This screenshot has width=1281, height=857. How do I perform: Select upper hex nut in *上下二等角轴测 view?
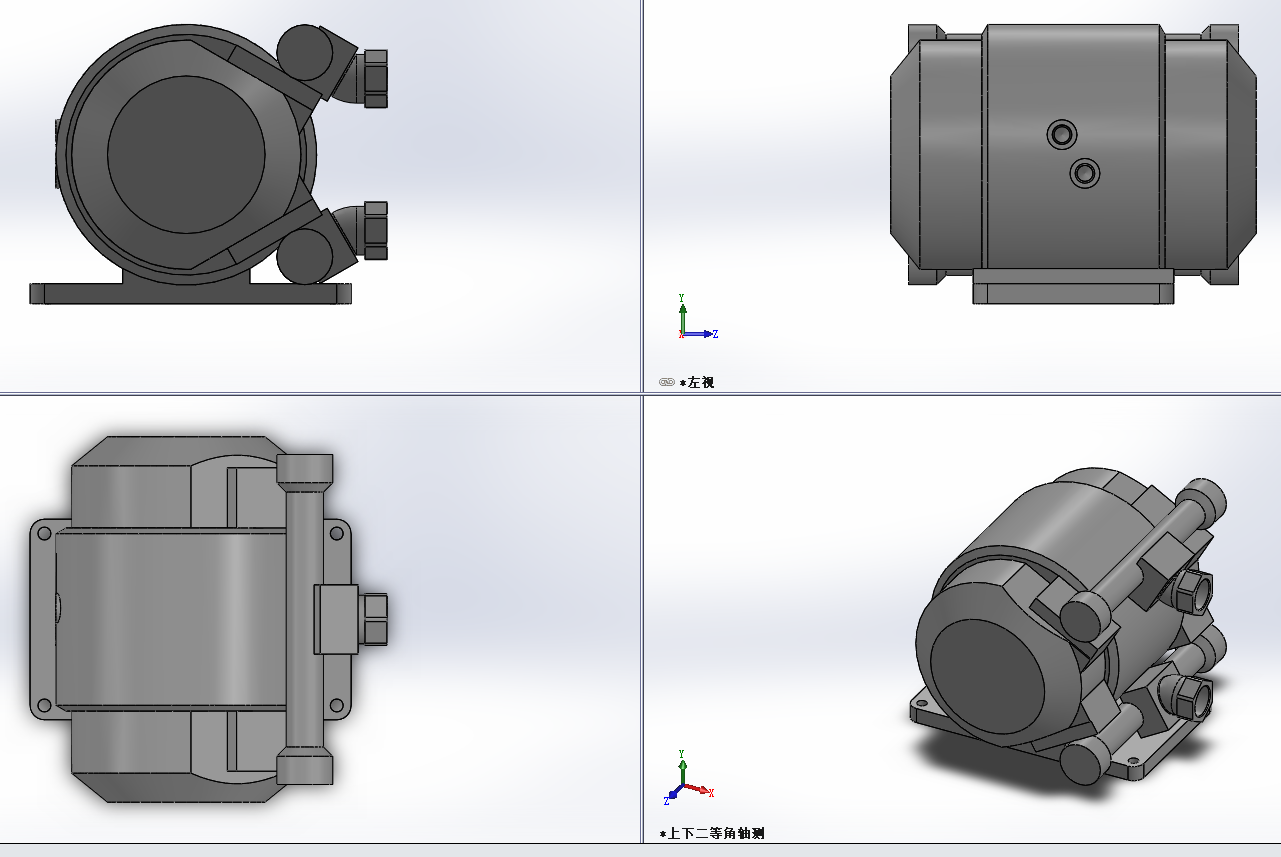pos(1193,593)
